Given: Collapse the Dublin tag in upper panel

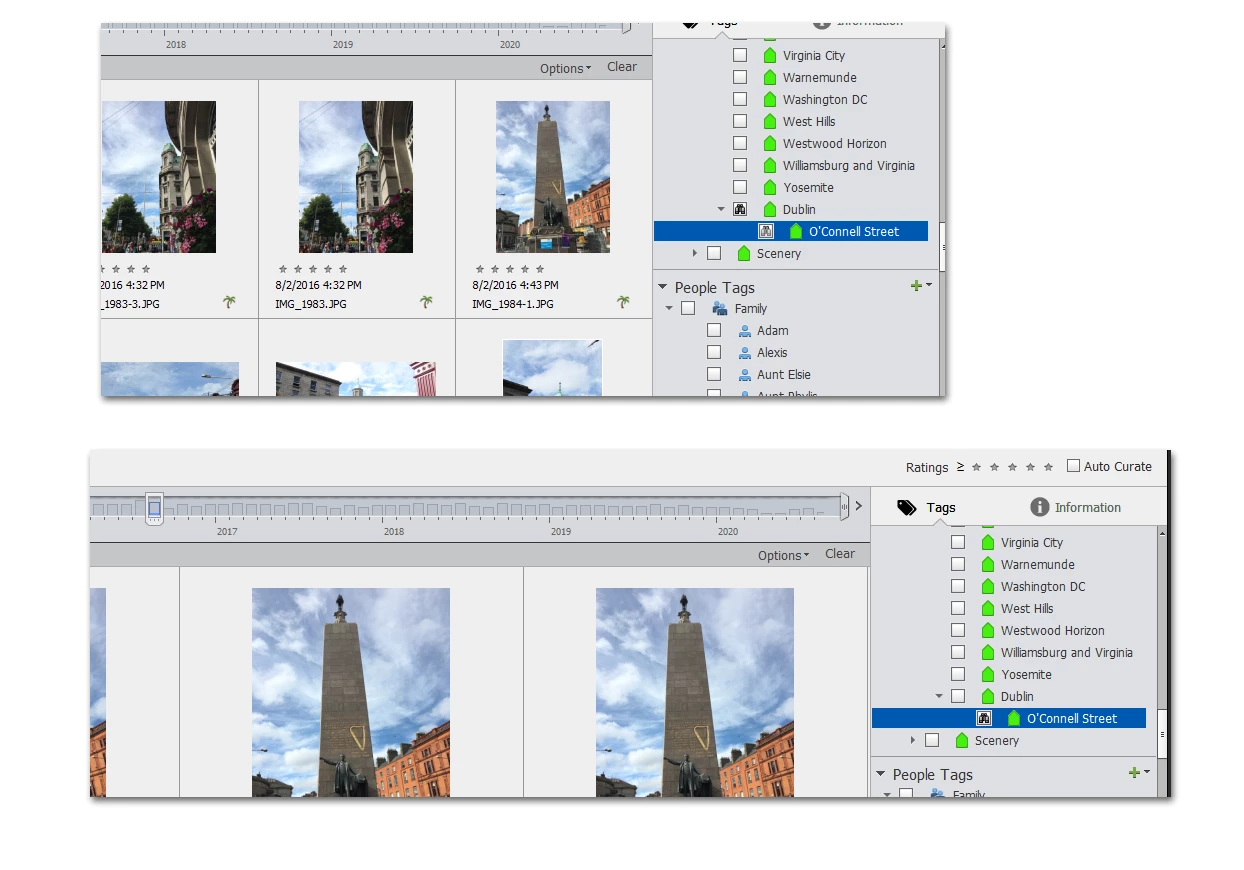Looking at the screenshot, I should pyautogui.click(x=721, y=209).
